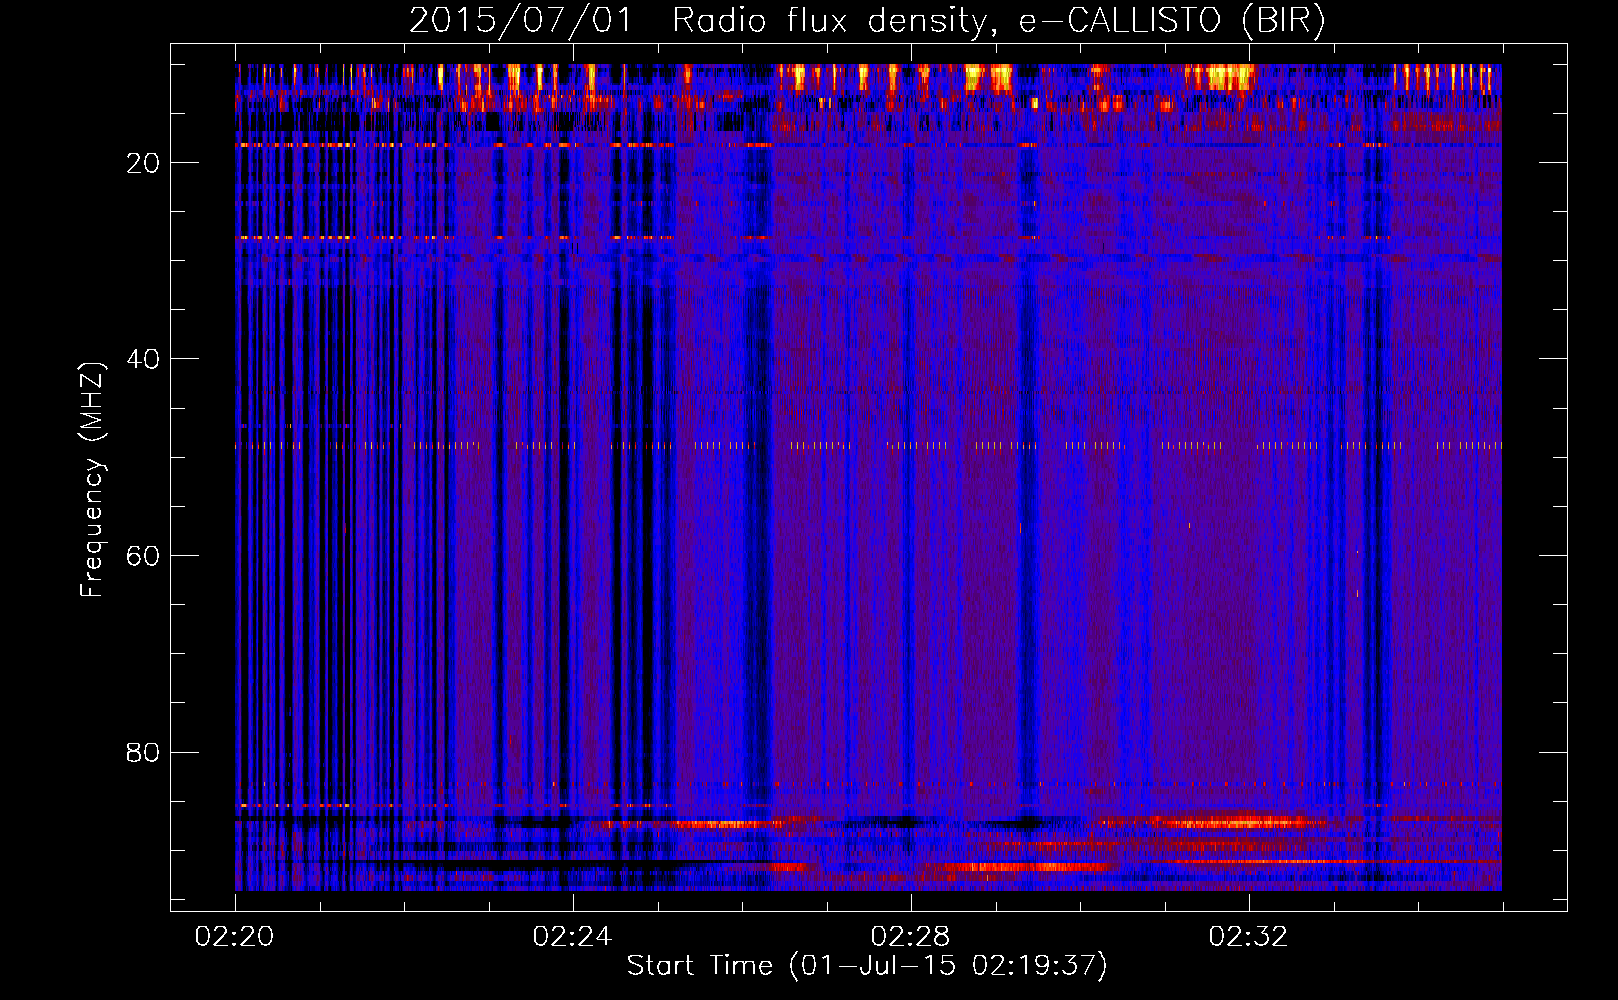1618x1000 pixels.
Task: Click the 40 MHz frequency tick label
Action: 143,359
